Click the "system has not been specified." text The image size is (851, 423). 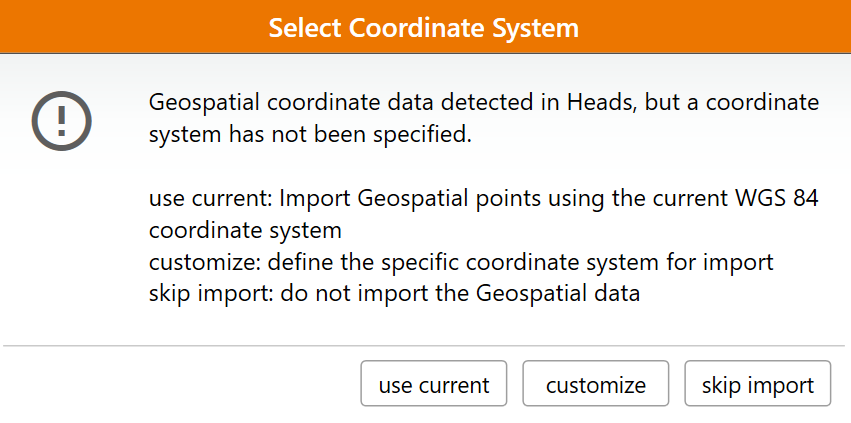[309, 133]
